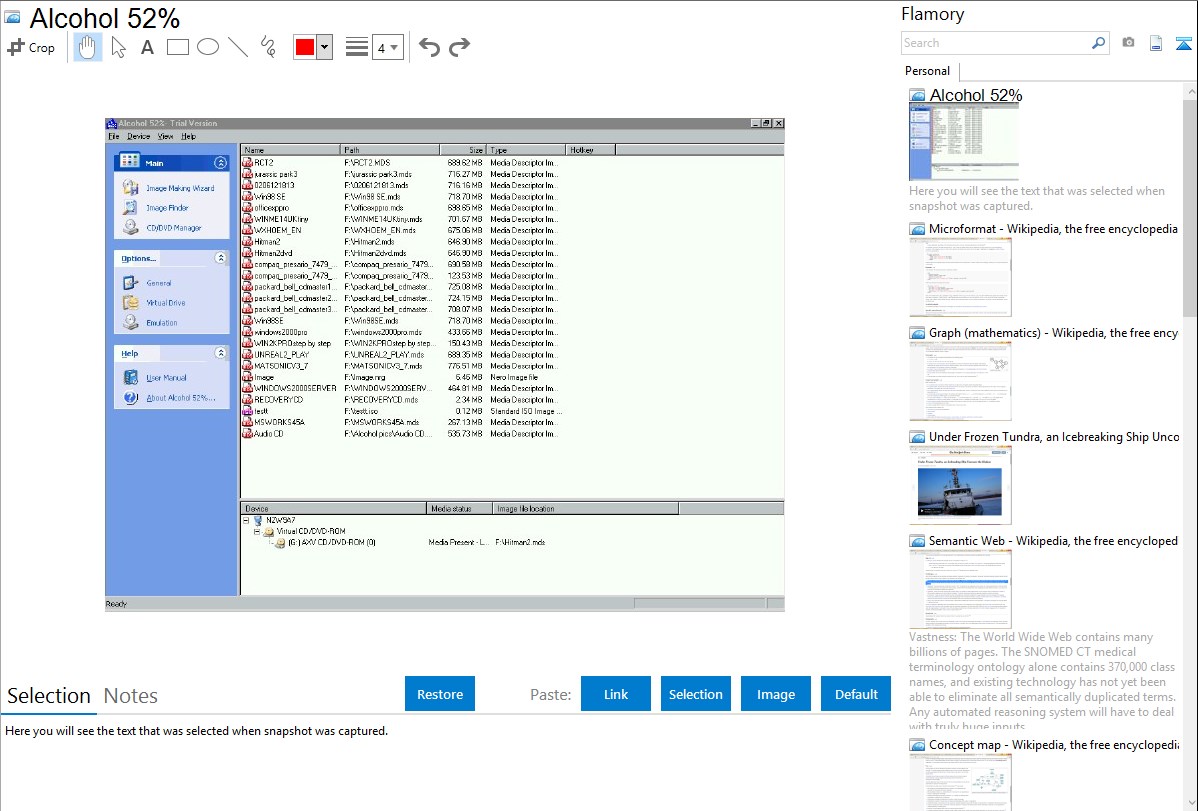
Task: Collapse the Options panel section chevron
Action: (220, 258)
